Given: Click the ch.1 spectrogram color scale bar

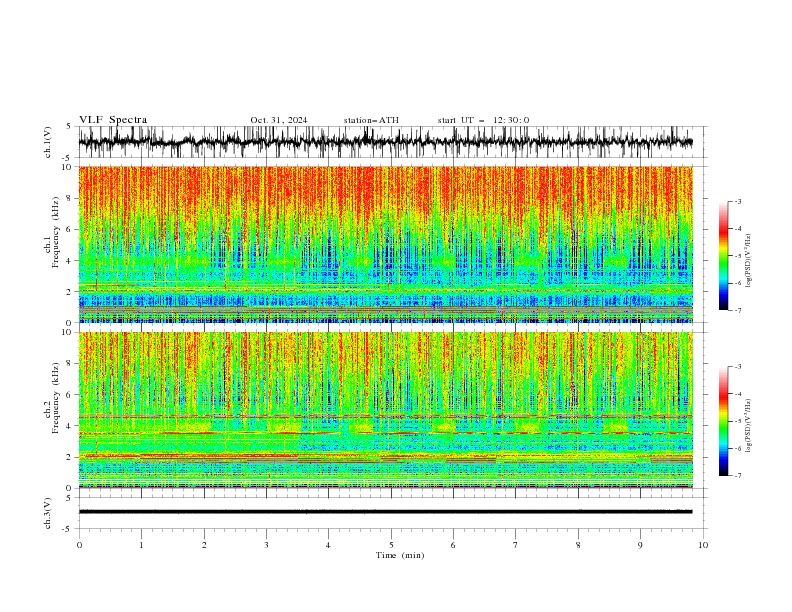Looking at the screenshot, I should tap(724, 256).
